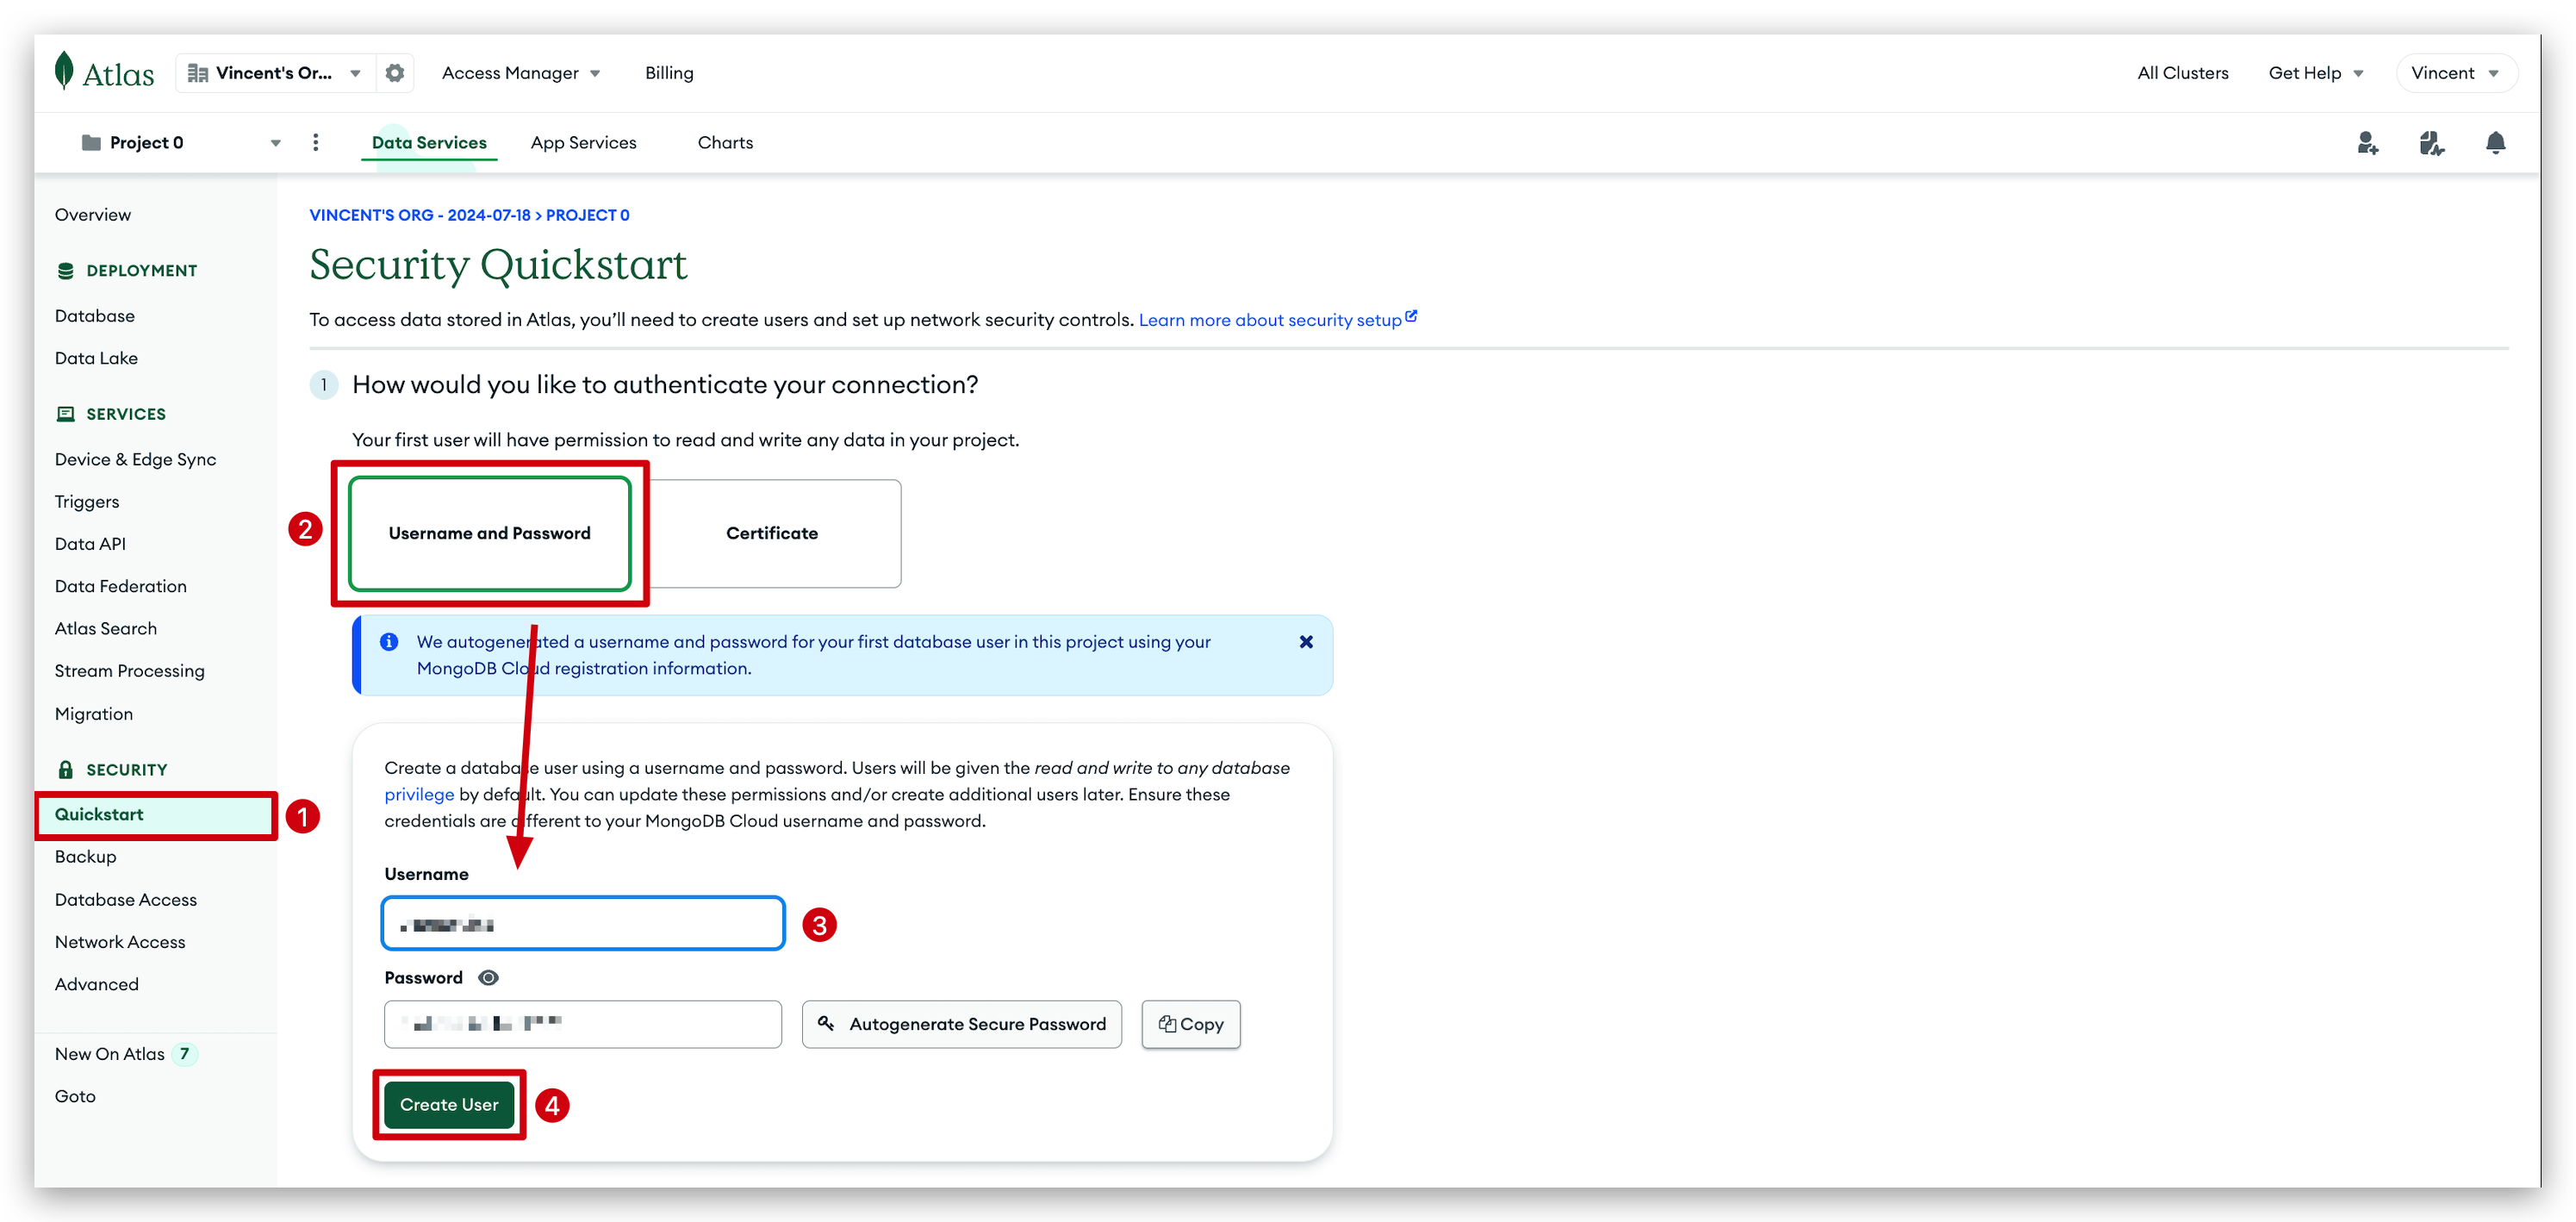Open the Access Manager dropdown
The width and height of the screenshot is (2576, 1222).
pyautogui.click(x=521, y=73)
